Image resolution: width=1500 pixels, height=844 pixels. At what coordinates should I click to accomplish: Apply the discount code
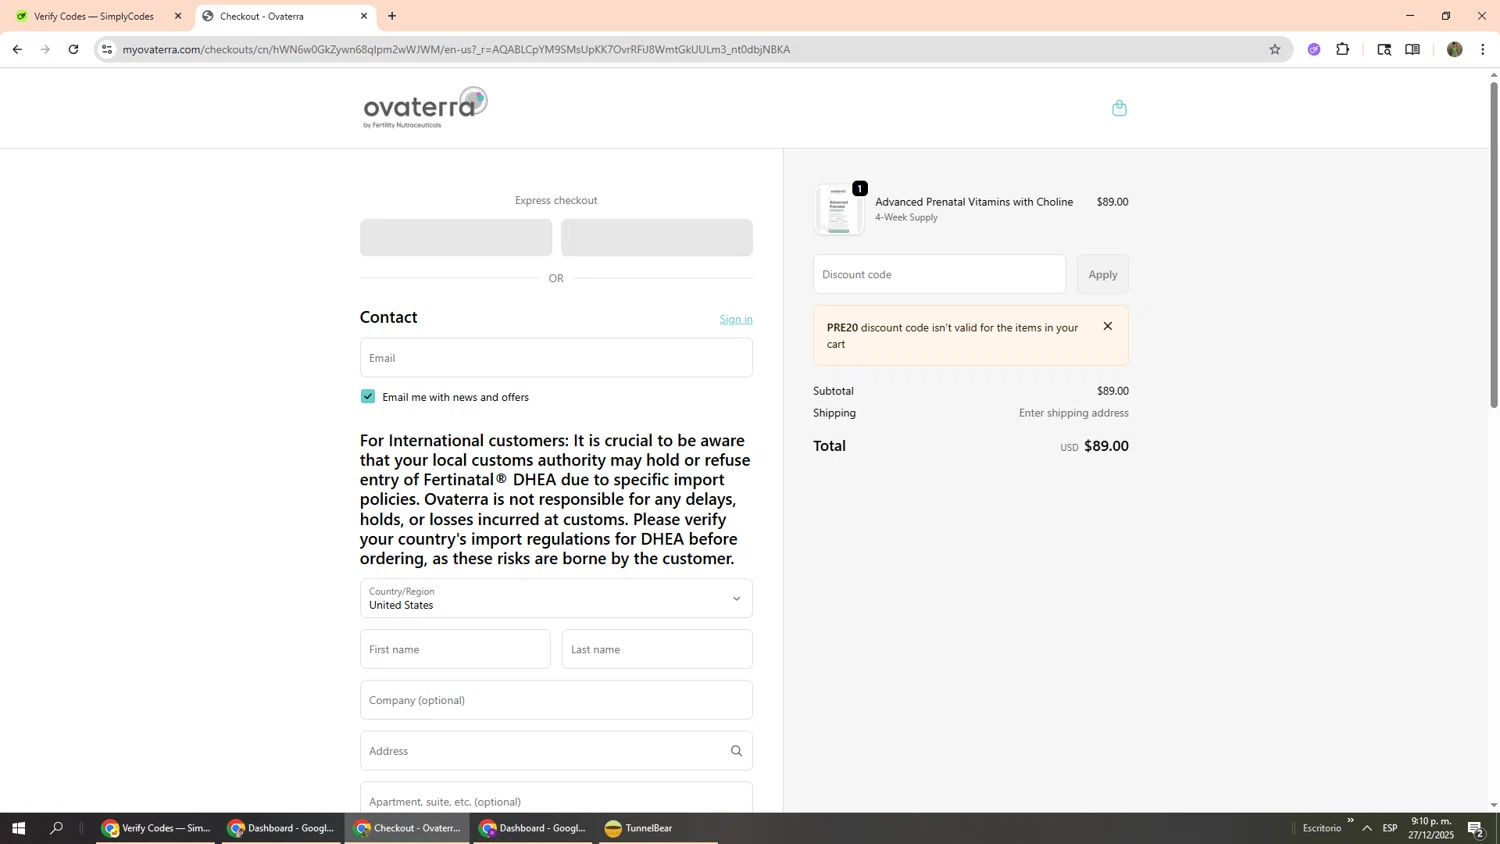1102,274
